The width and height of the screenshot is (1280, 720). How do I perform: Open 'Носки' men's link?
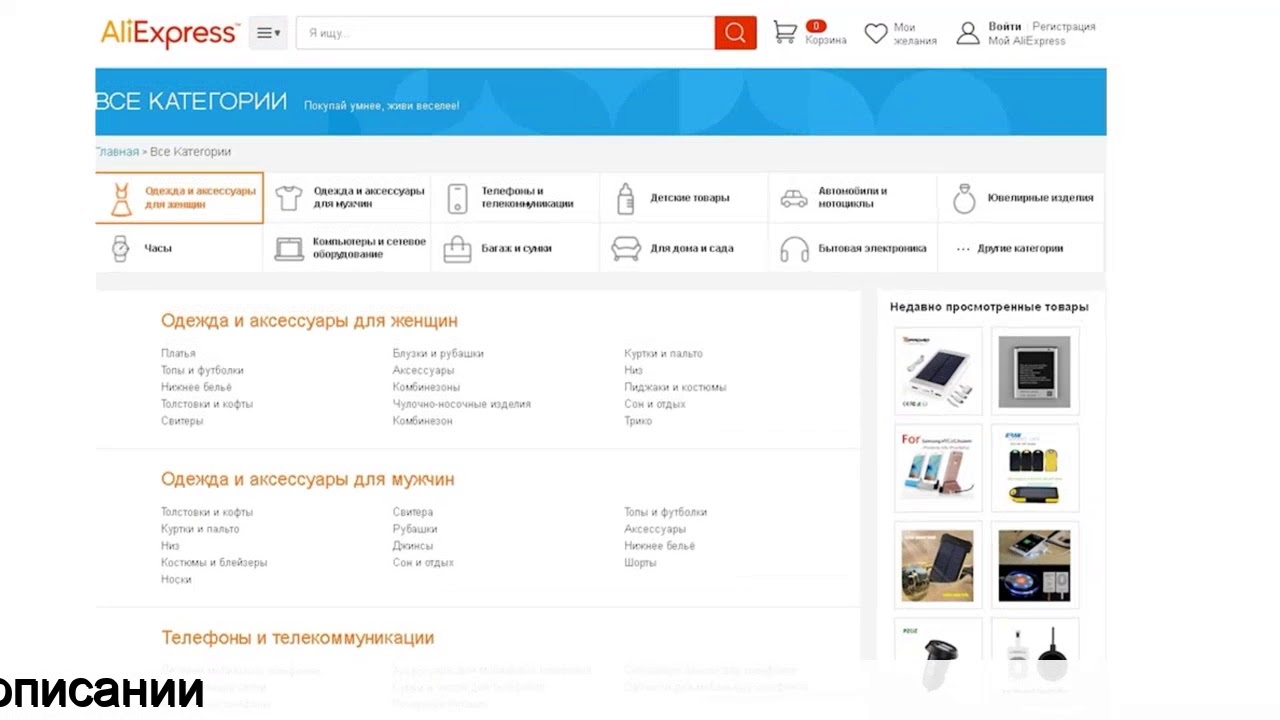coord(176,580)
